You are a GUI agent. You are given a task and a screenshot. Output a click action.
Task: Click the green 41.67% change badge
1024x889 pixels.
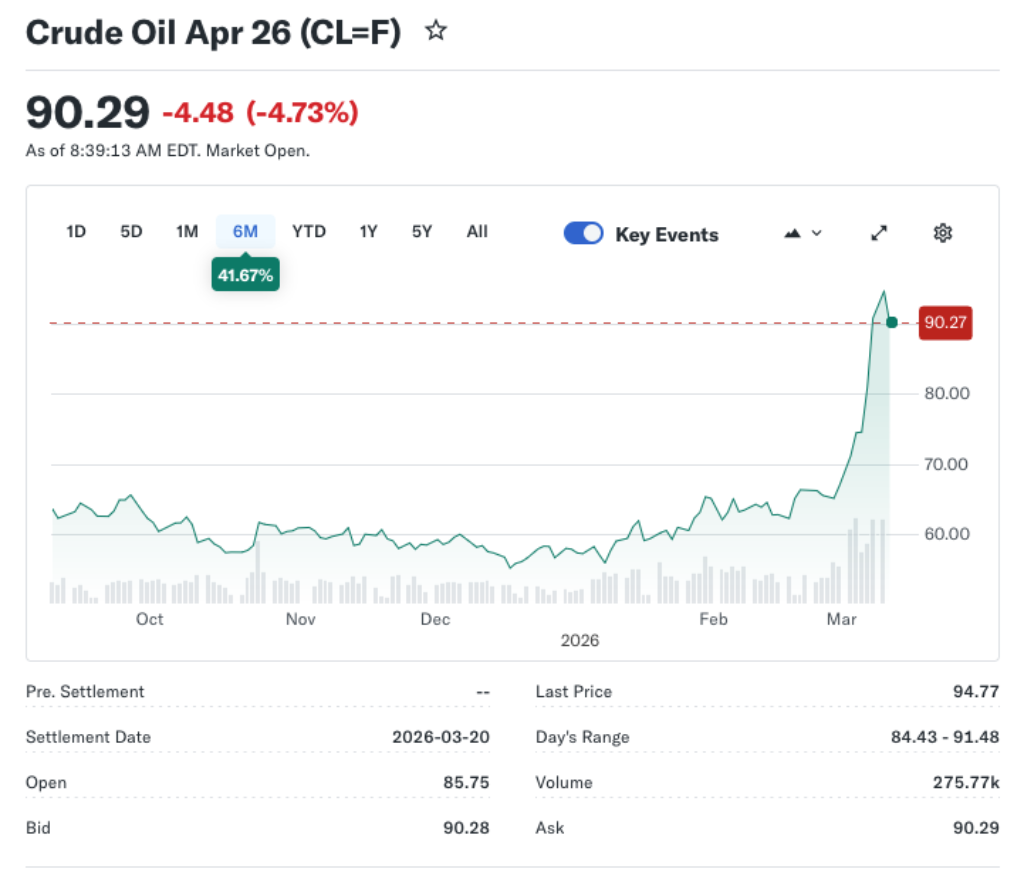245,274
